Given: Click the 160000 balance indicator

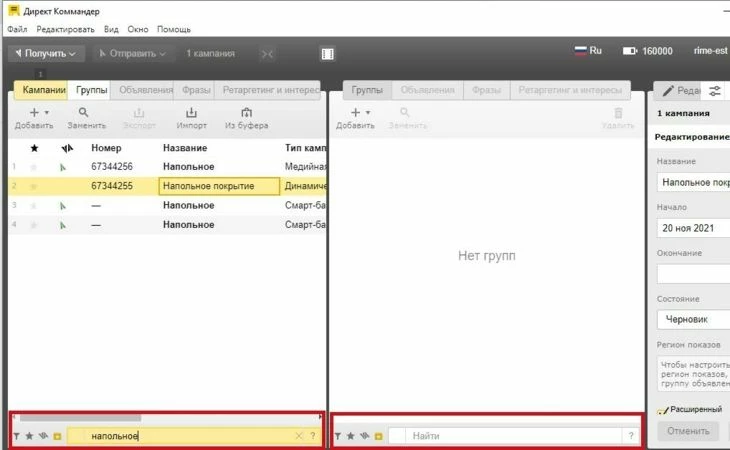Looking at the screenshot, I should click(648, 51).
